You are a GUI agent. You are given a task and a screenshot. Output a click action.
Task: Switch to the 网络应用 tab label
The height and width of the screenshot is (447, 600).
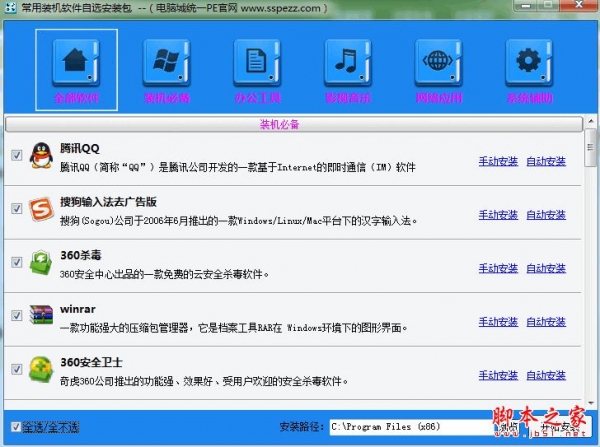pos(439,99)
